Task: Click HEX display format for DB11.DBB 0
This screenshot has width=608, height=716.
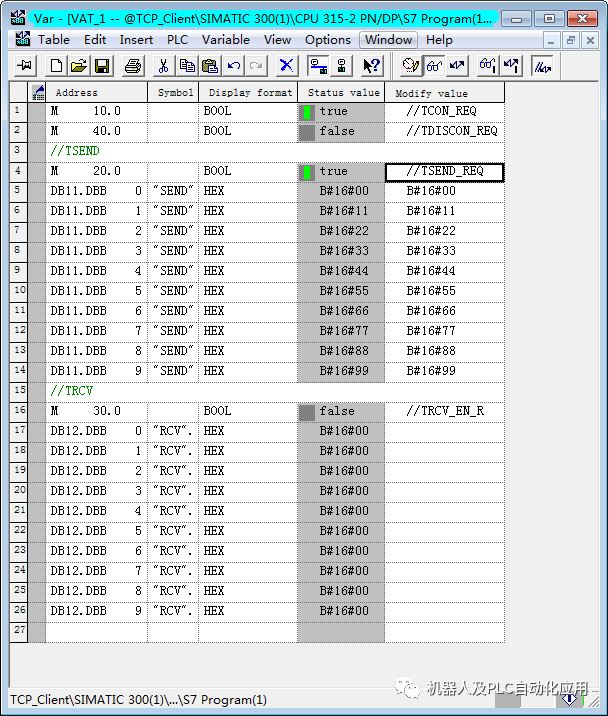Action: pos(248,191)
